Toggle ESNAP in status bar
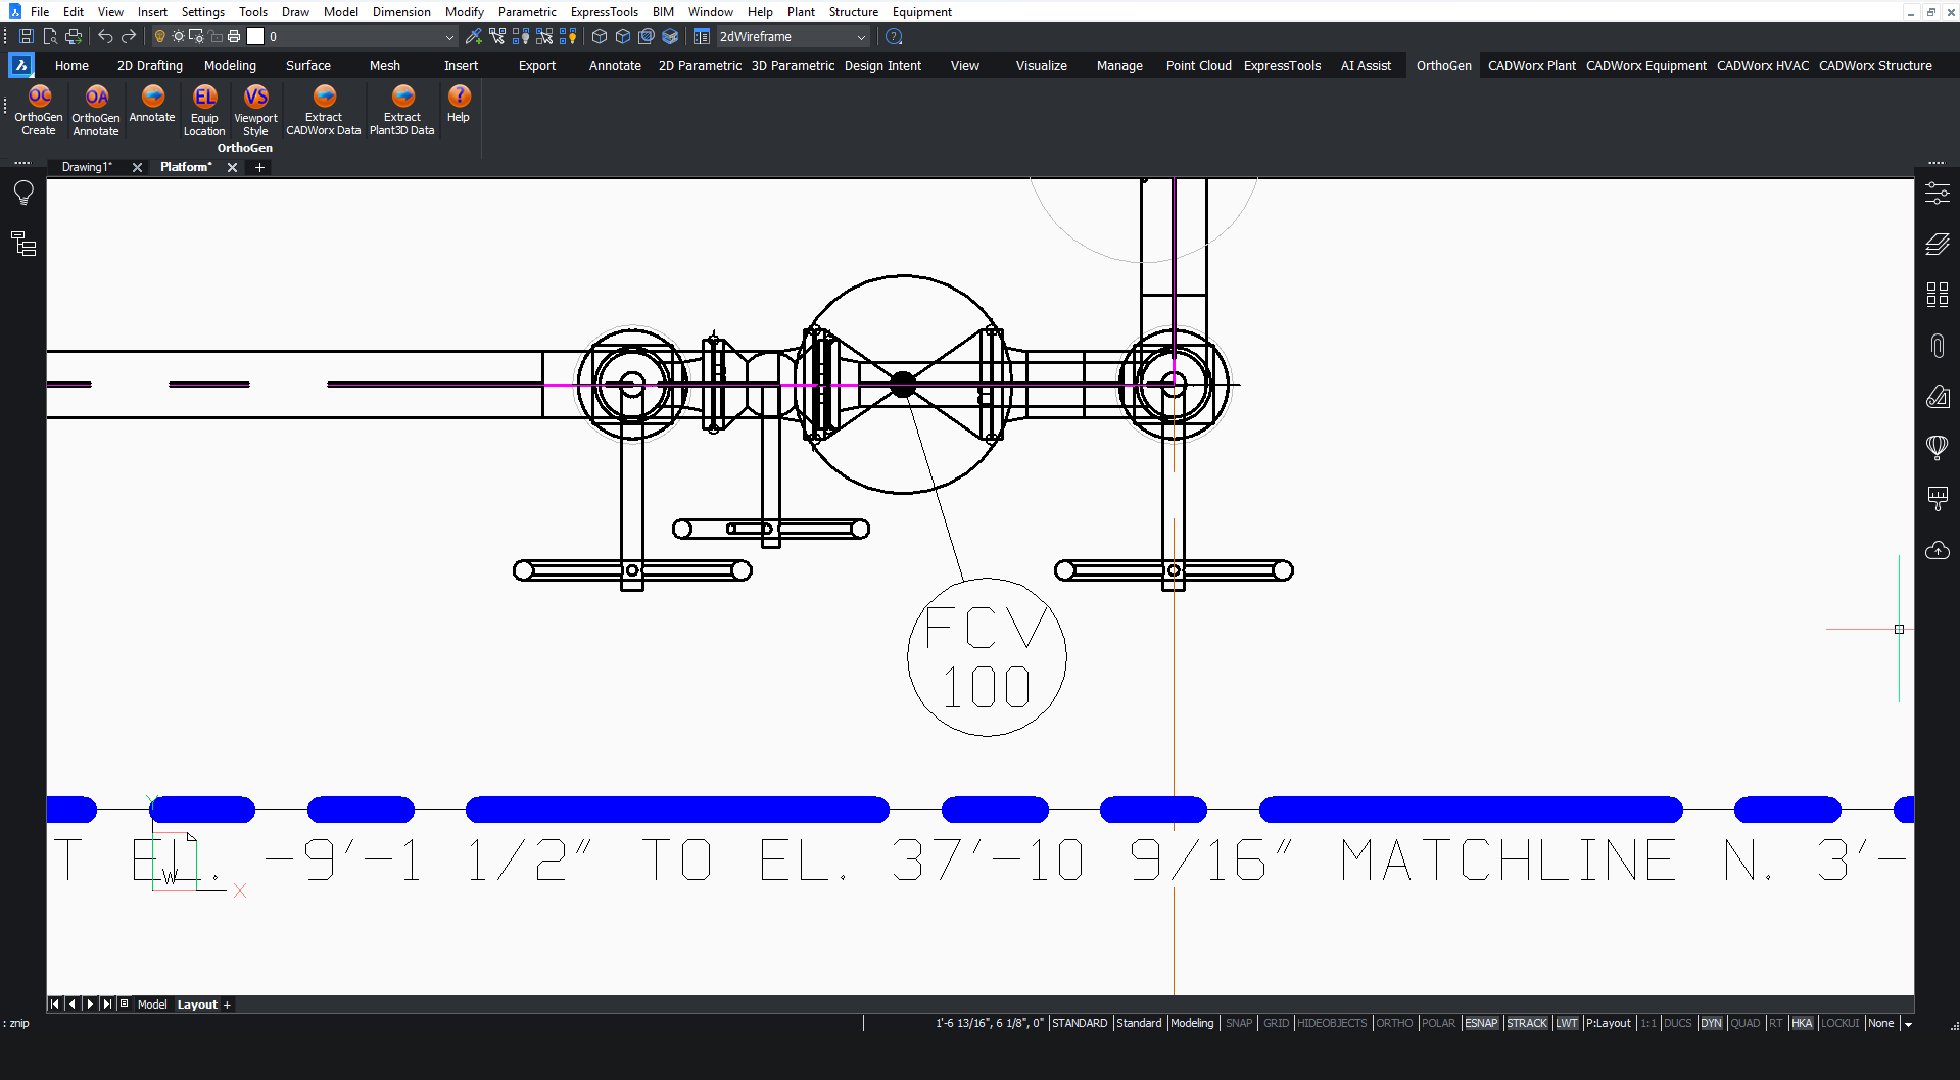The width and height of the screenshot is (1960, 1080). click(x=1481, y=1023)
